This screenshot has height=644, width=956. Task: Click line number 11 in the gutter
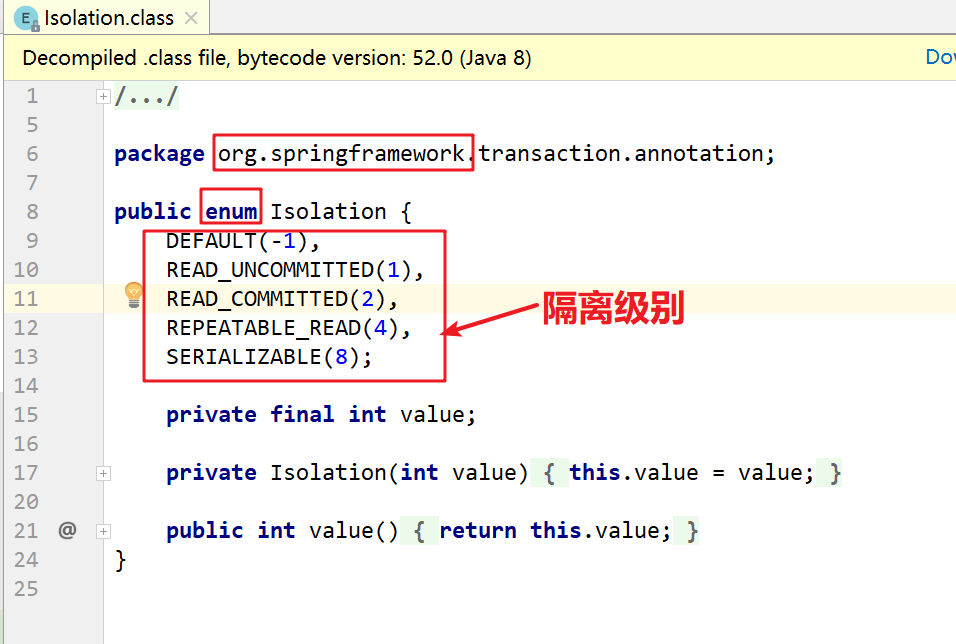(26, 299)
